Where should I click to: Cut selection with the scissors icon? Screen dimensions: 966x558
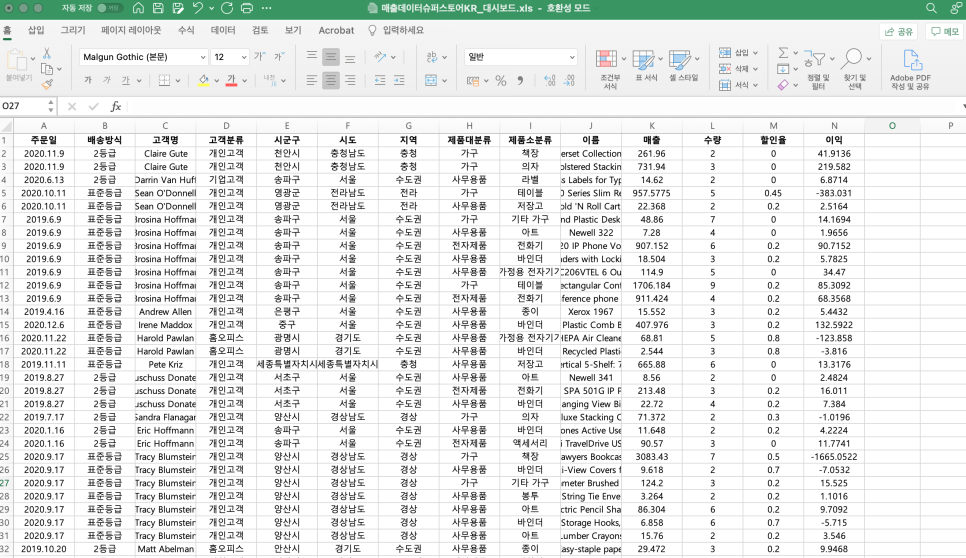pyautogui.click(x=47, y=54)
